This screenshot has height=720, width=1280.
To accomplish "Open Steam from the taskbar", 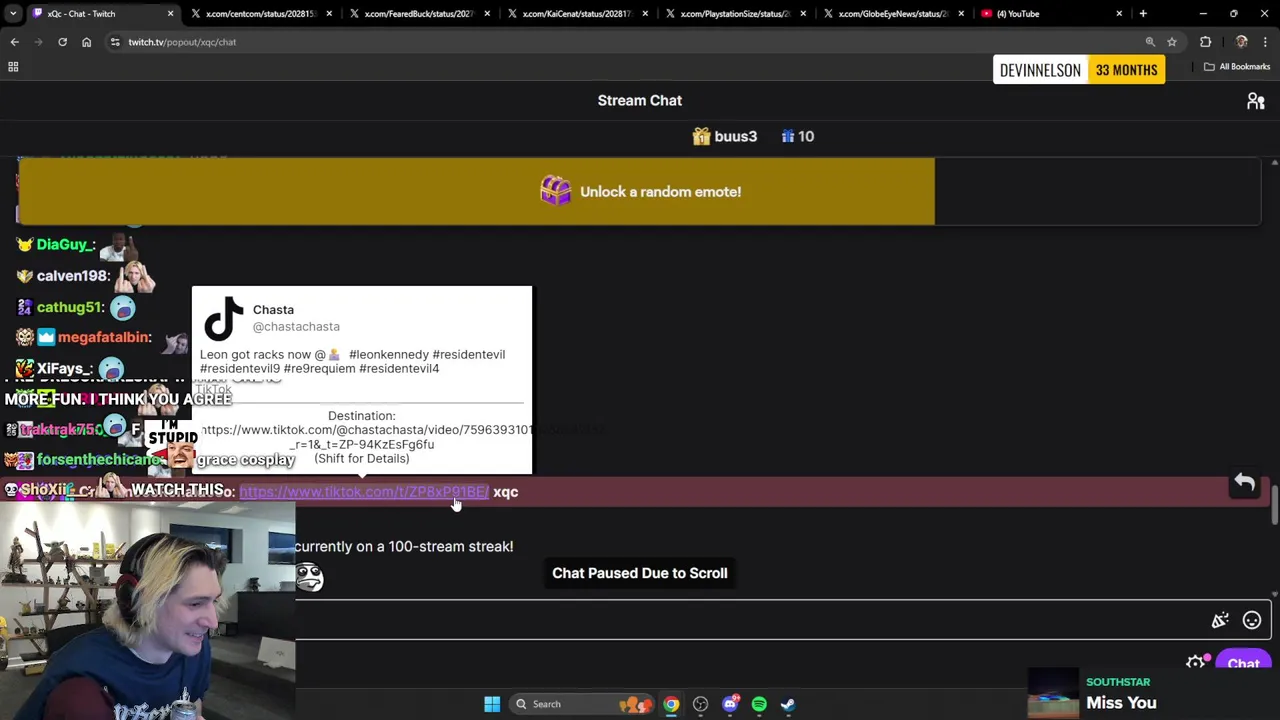I will (788, 704).
